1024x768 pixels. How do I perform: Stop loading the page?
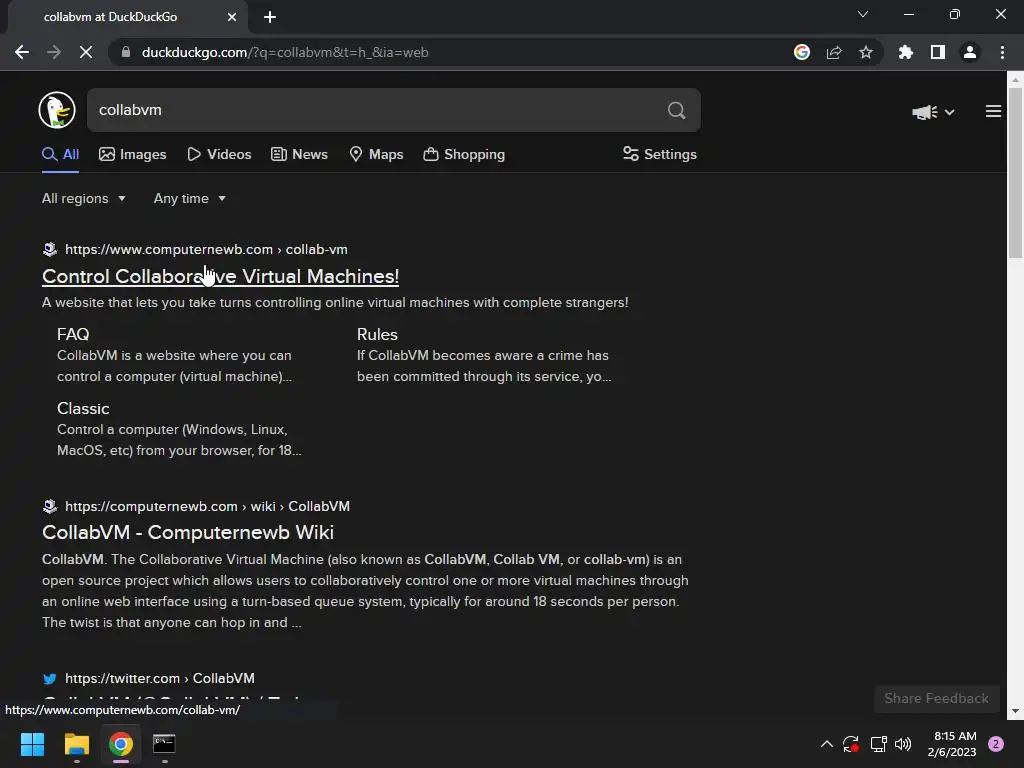(86, 52)
